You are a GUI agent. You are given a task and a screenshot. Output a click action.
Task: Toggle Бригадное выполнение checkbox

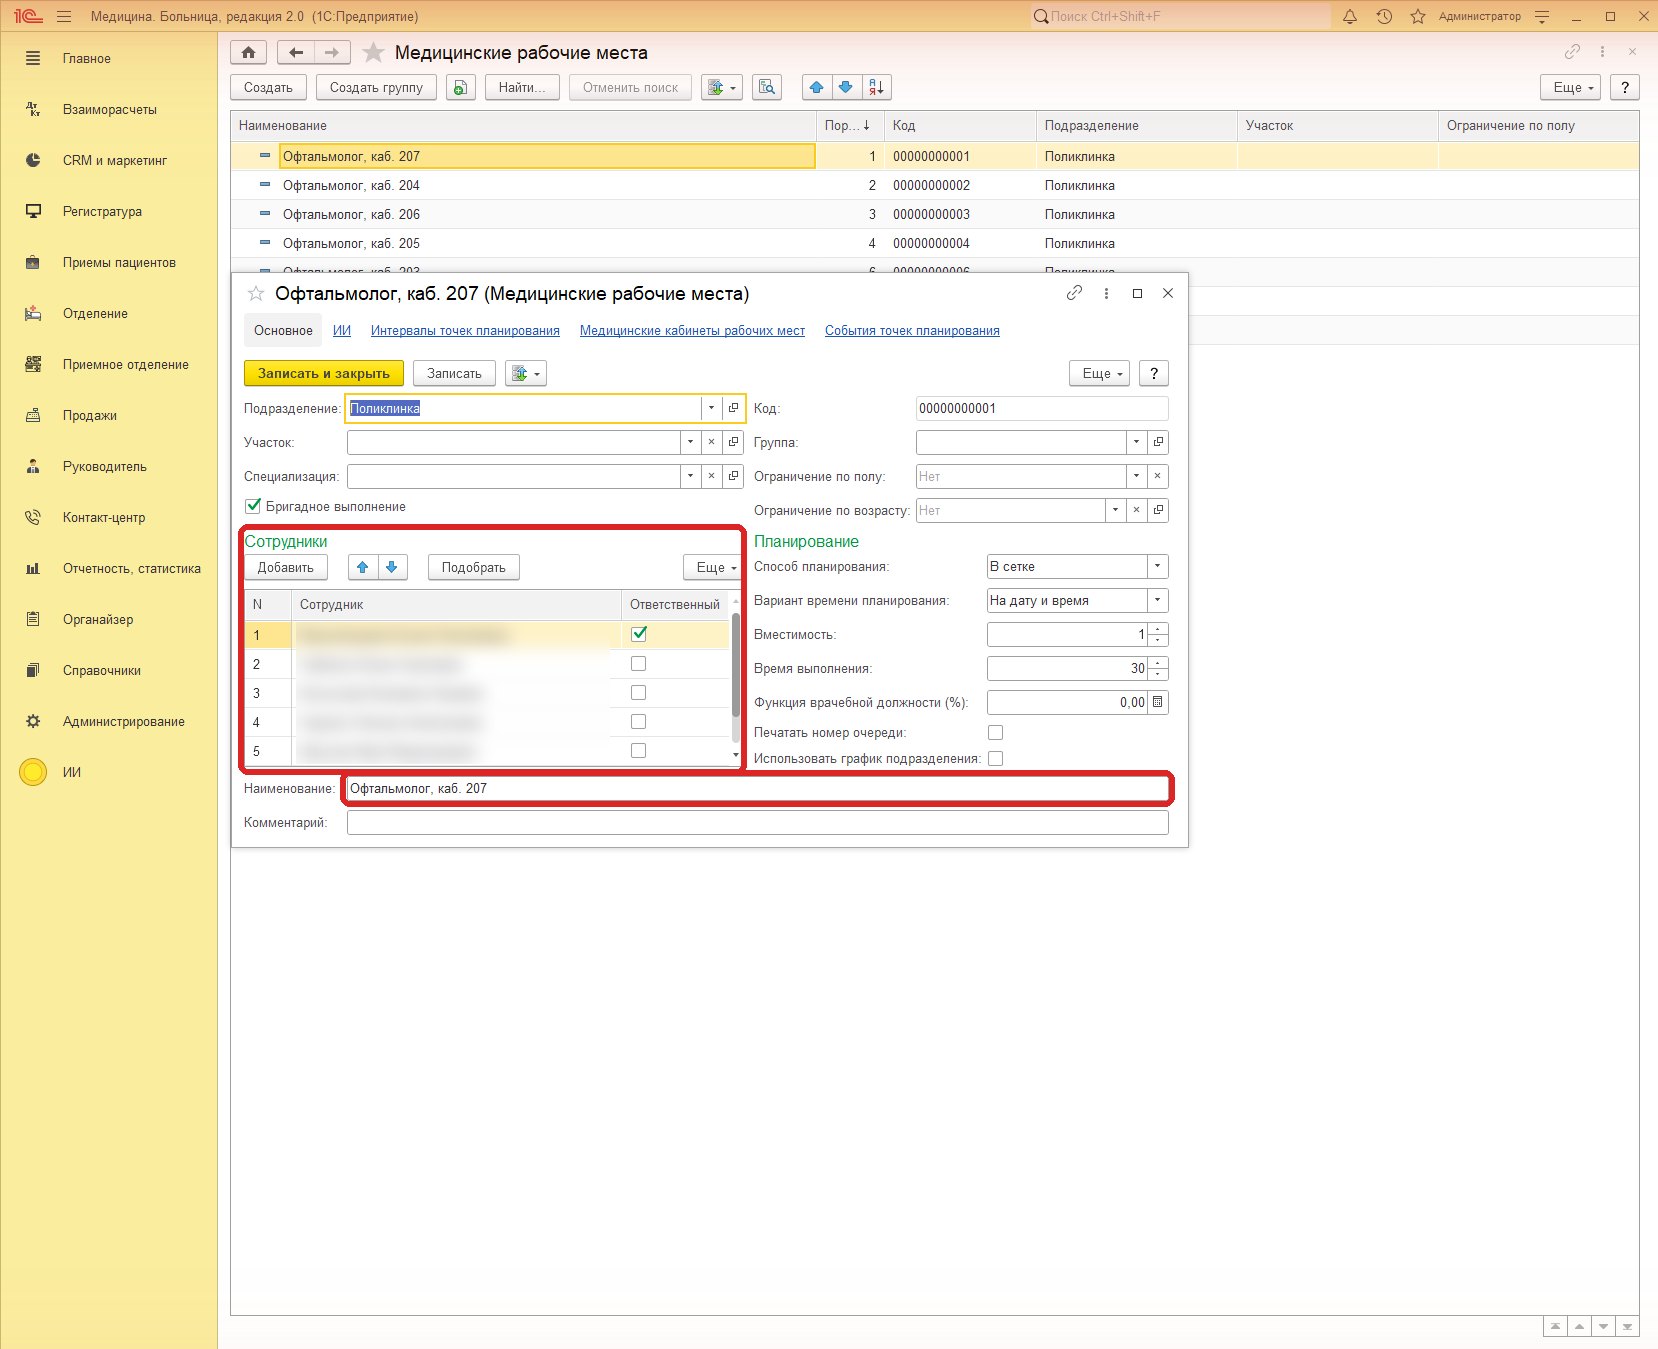click(253, 506)
